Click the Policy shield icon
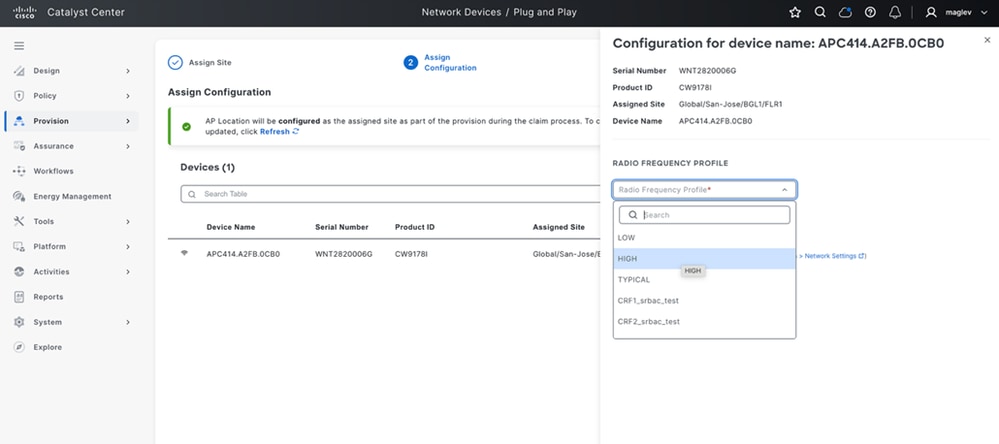The height and width of the screenshot is (444, 999). tap(19, 96)
